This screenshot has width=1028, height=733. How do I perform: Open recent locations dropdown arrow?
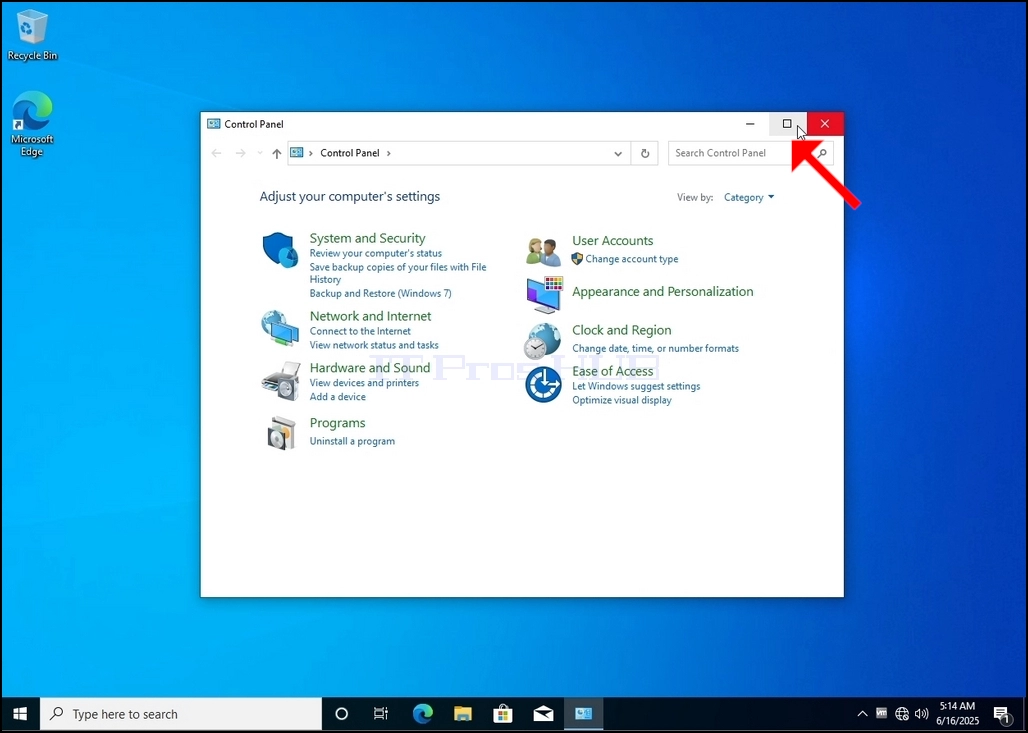tap(260, 153)
